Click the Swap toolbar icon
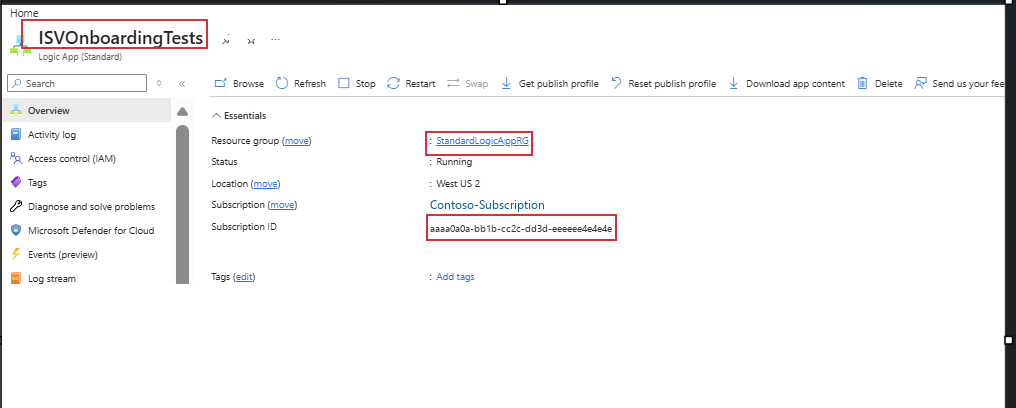The image size is (1016, 408). point(454,84)
